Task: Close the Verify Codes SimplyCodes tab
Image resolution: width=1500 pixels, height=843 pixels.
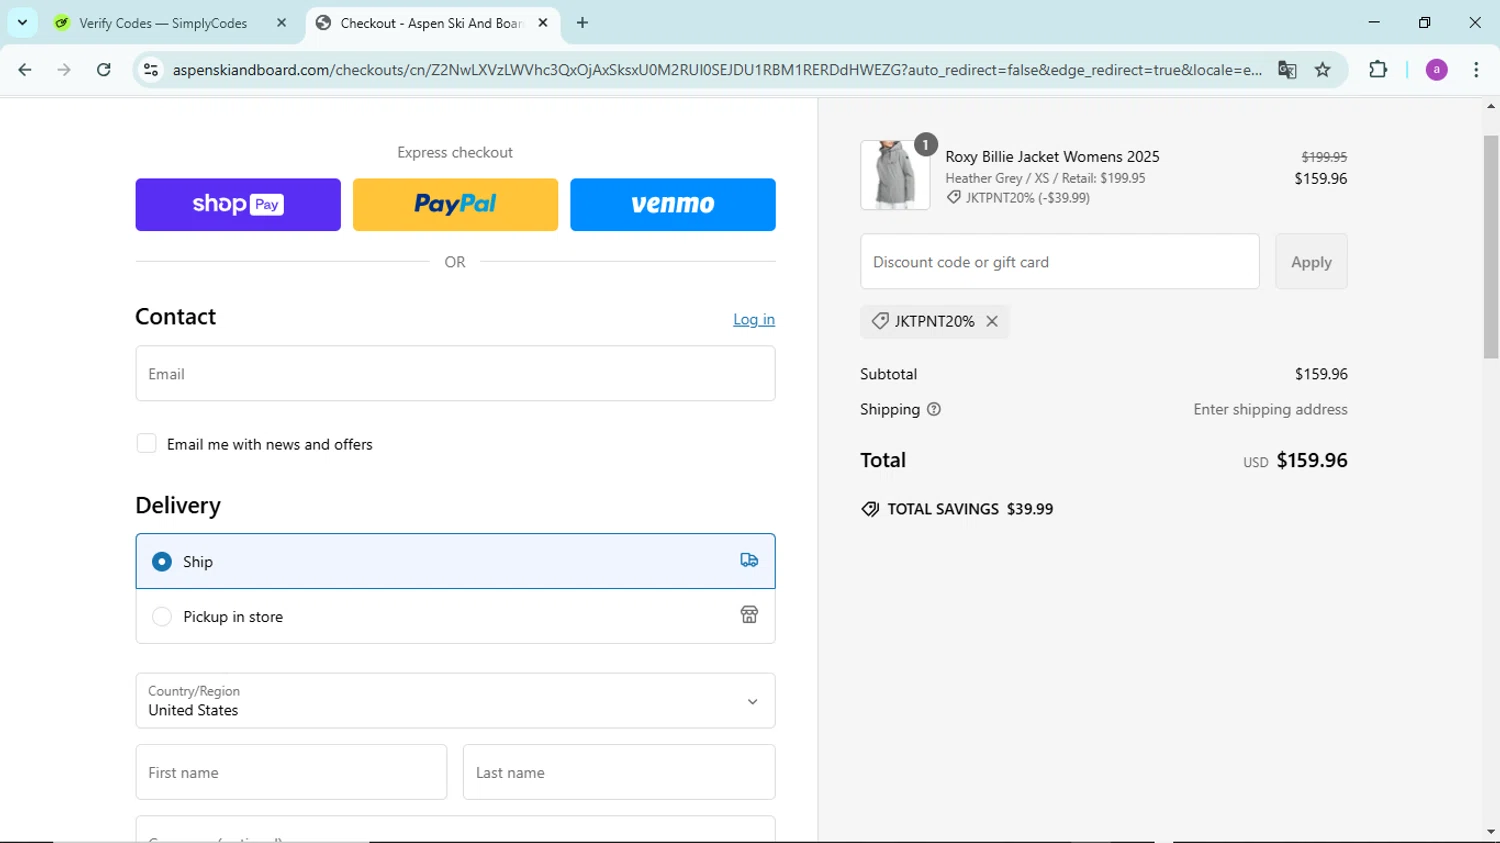Action: [x=282, y=23]
